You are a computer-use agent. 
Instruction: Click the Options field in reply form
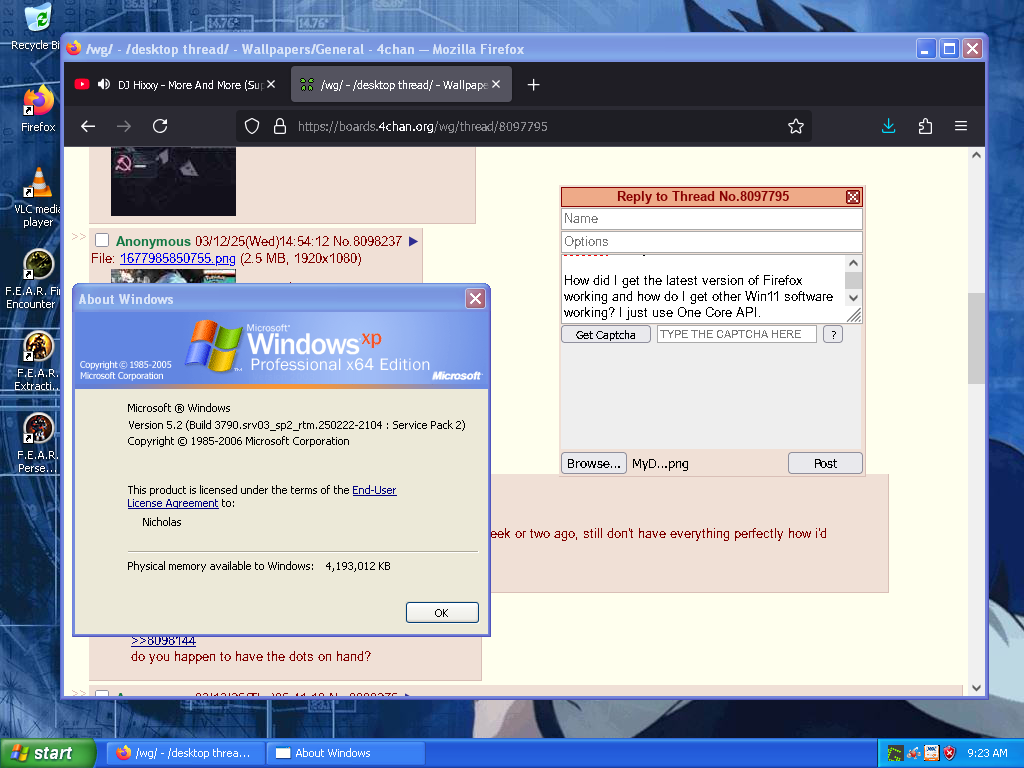point(712,242)
